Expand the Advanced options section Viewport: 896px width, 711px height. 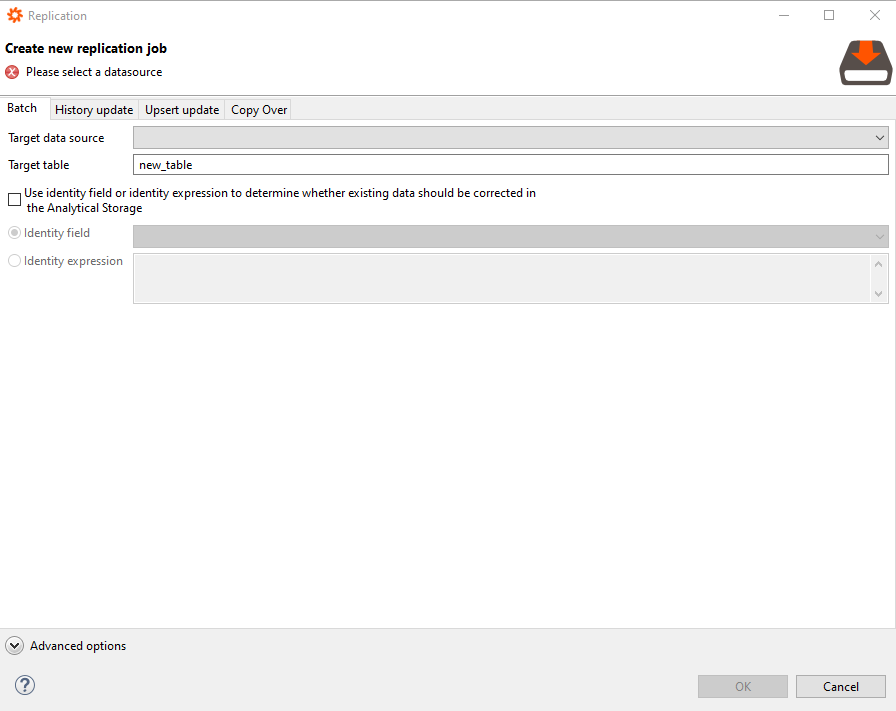point(15,646)
